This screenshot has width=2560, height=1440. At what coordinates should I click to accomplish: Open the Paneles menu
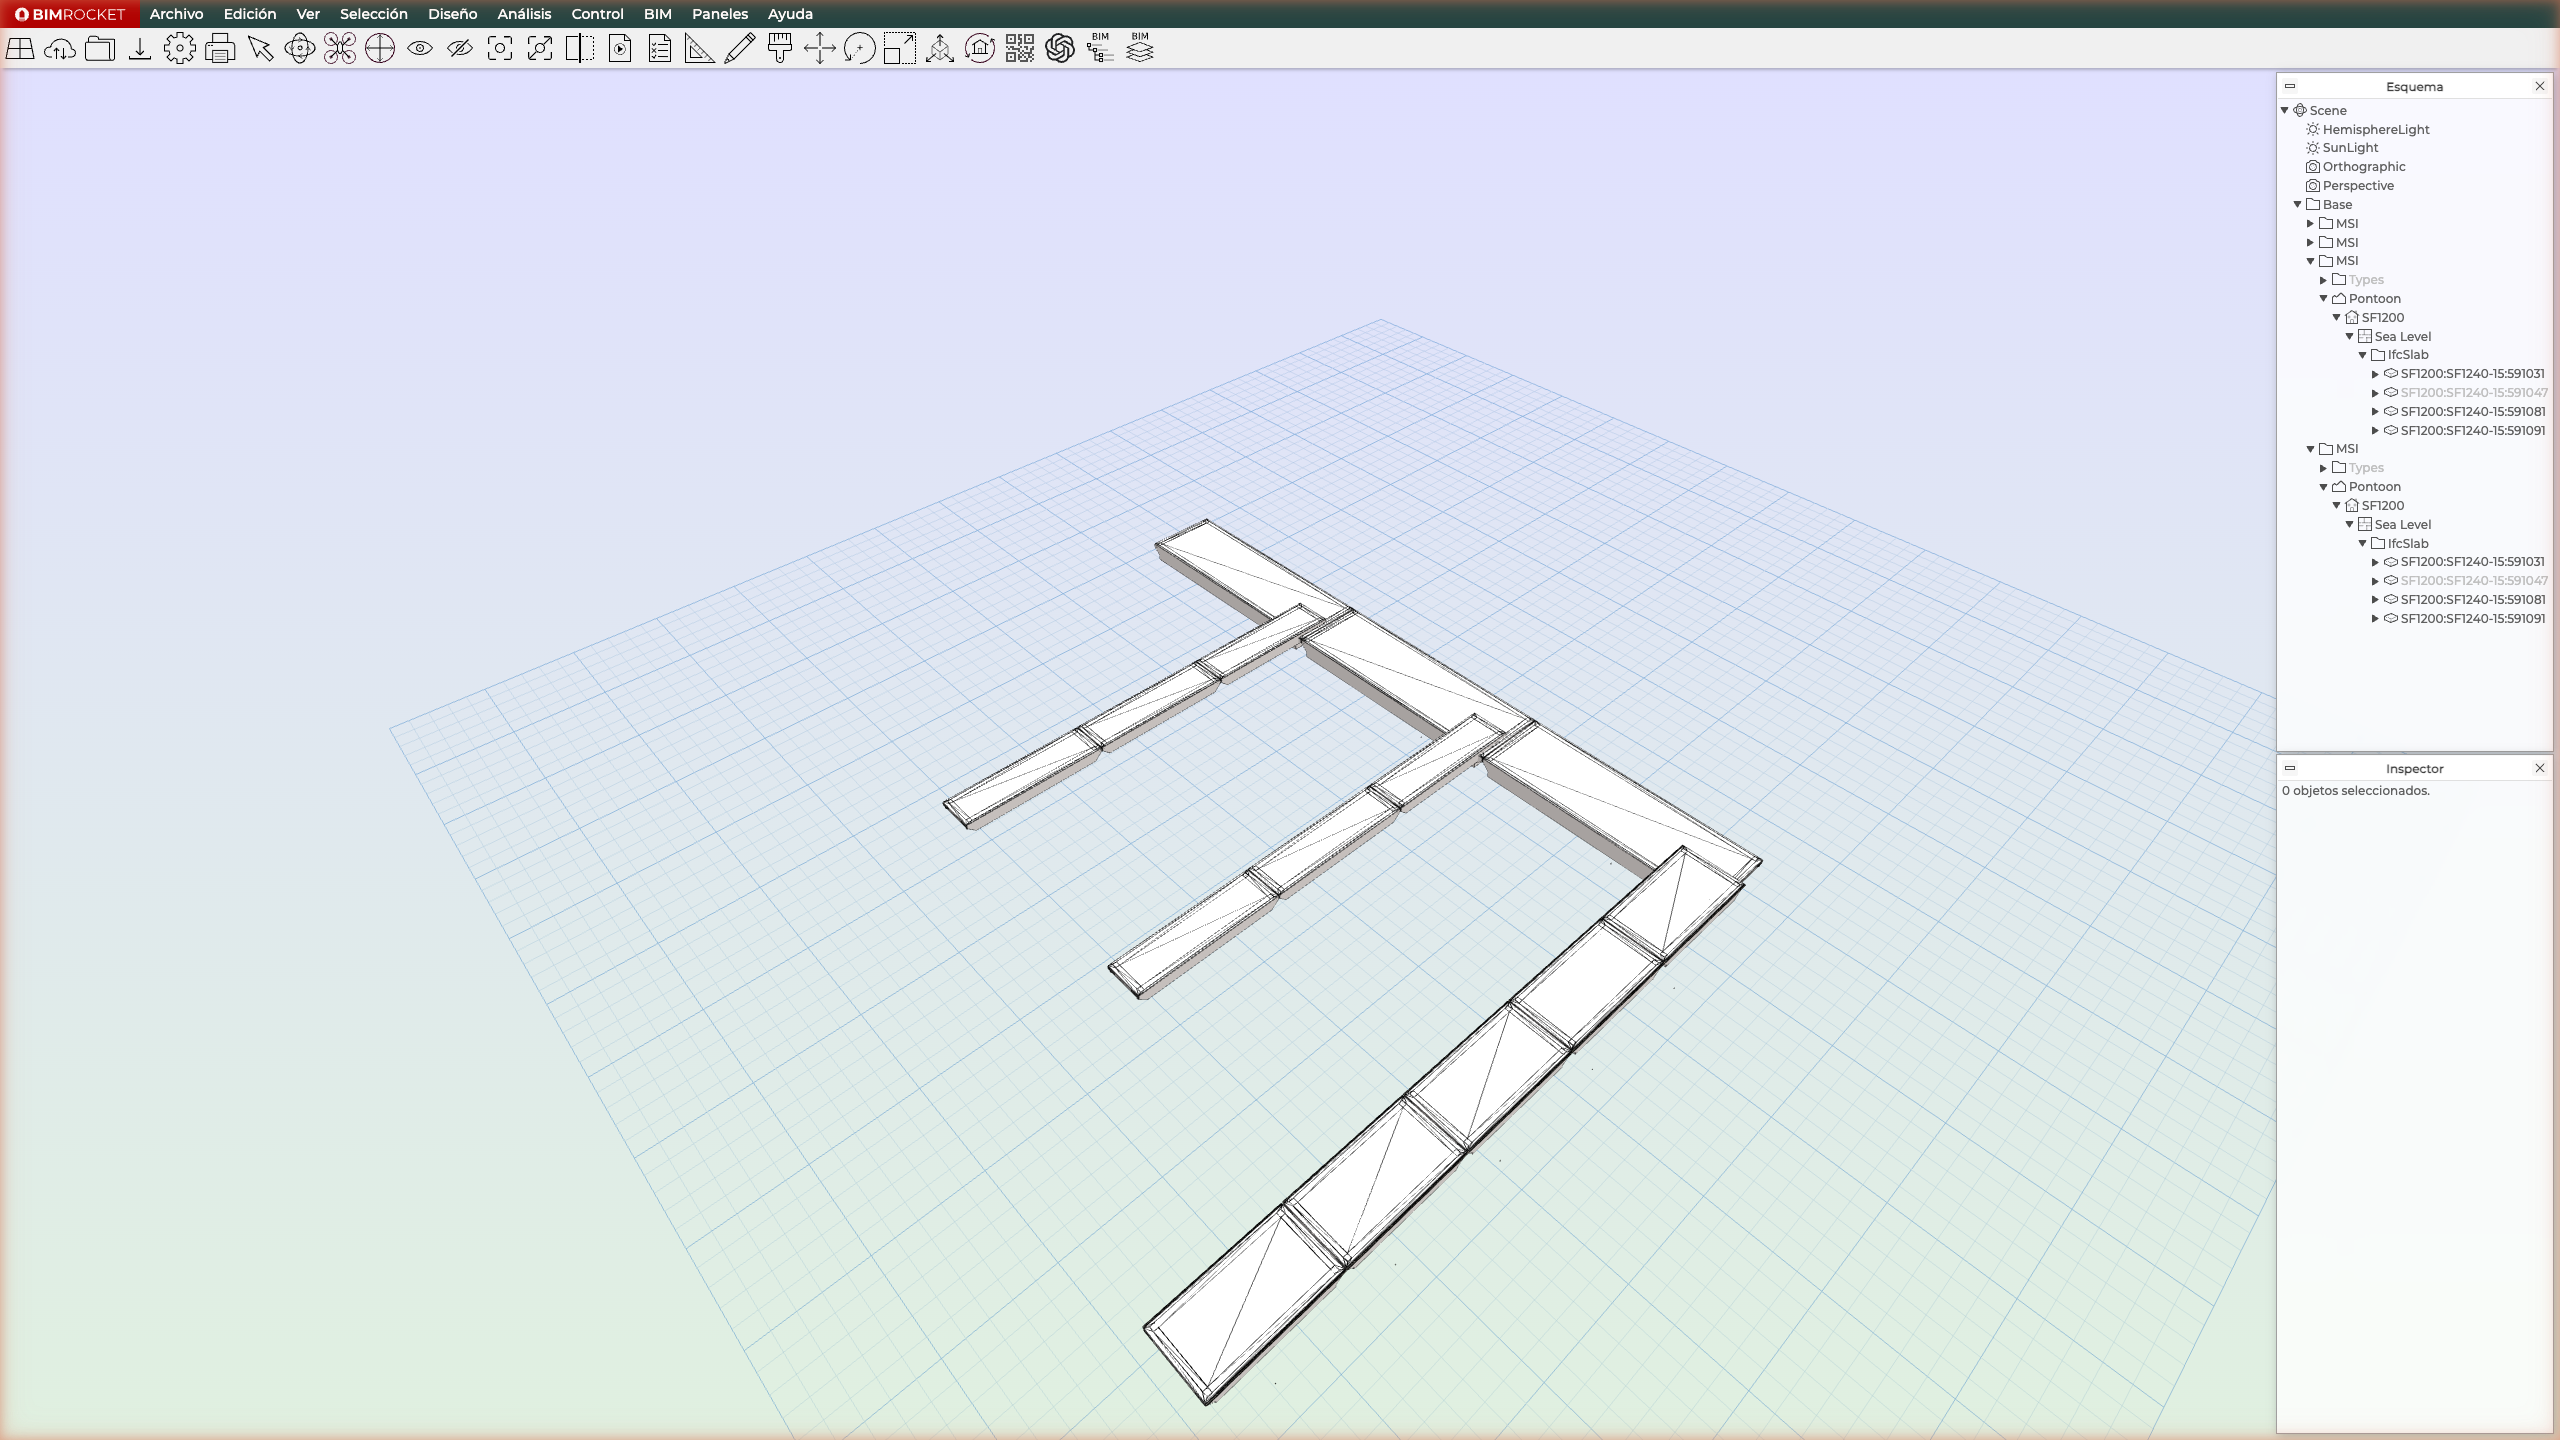point(719,14)
